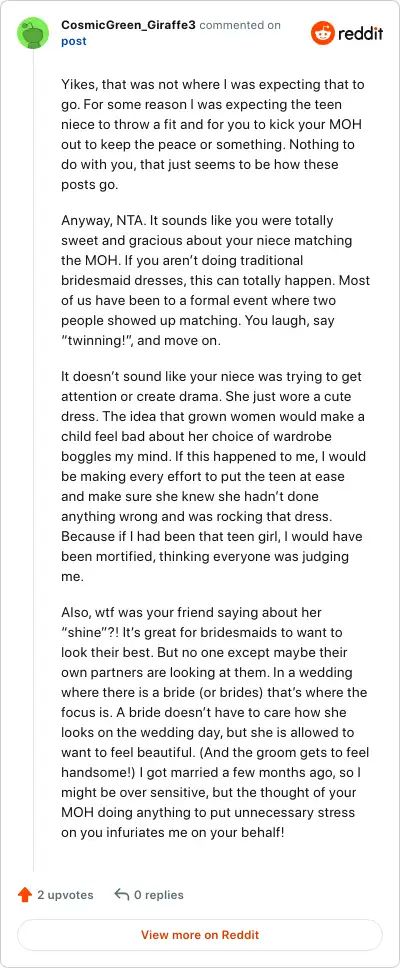
Task: Click the "View more on Reddit" button
Action: (200, 935)
